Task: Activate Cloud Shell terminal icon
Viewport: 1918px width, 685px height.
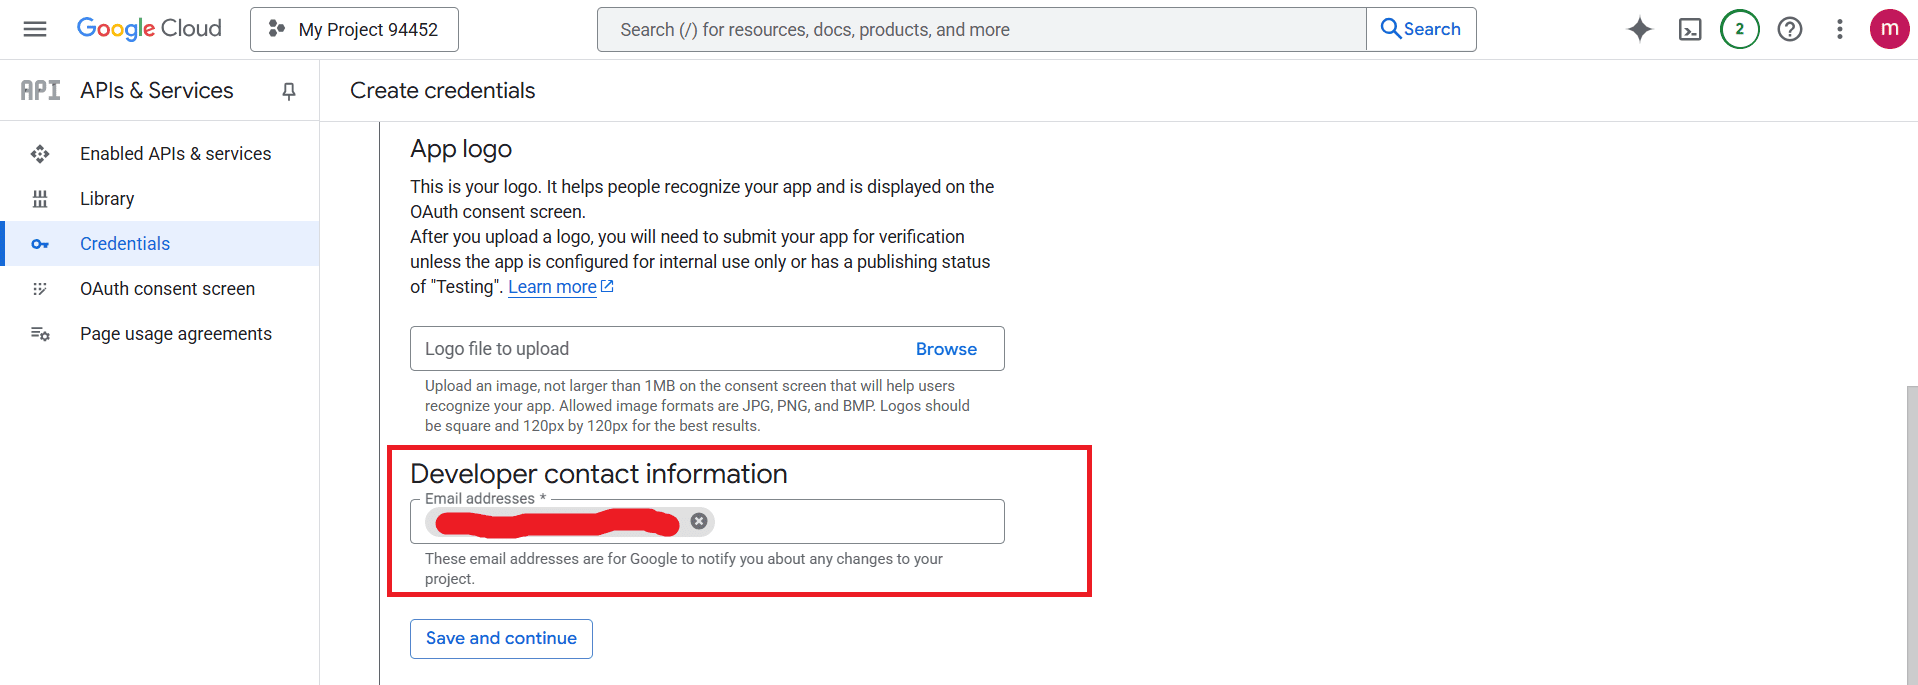Action: [x=1689, y=29]
